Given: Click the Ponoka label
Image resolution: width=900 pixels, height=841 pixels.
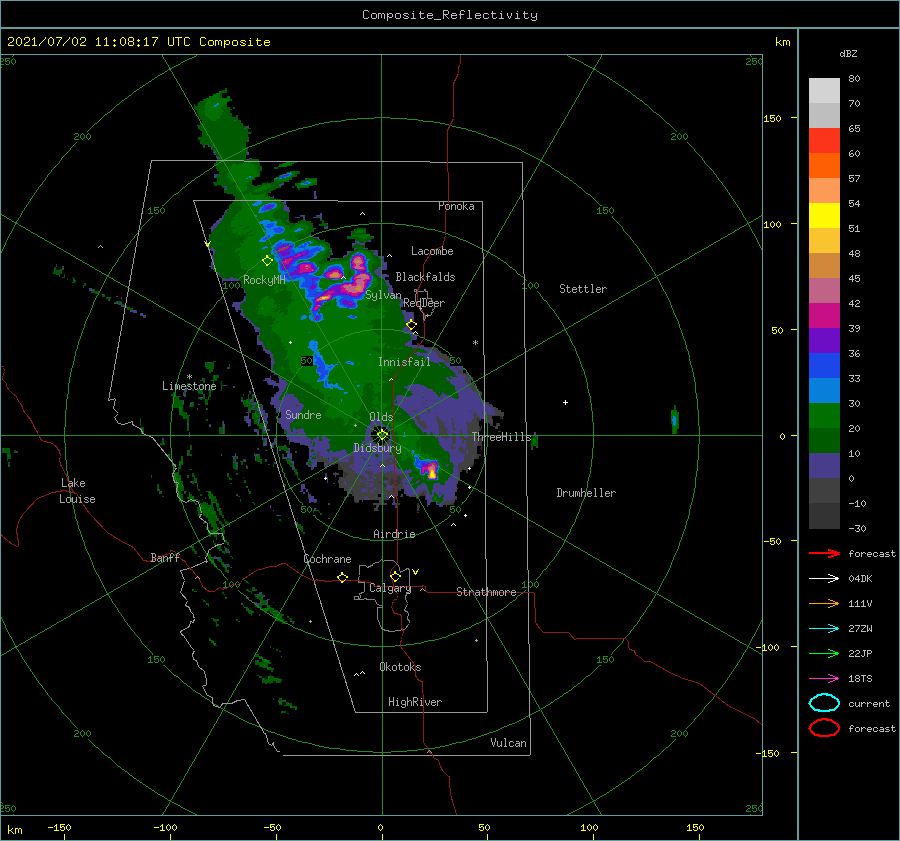Looking at the screenshot, I should [456, 206].
